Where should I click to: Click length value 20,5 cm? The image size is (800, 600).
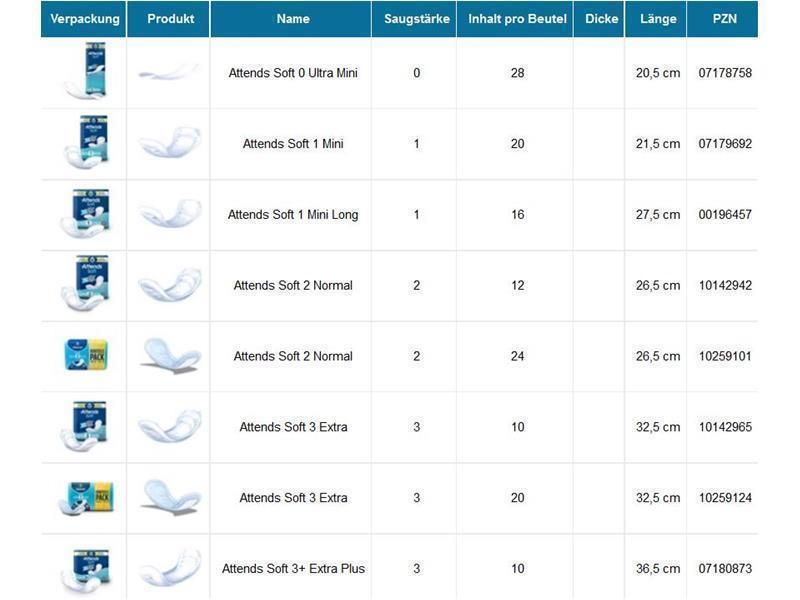(658, 73)
